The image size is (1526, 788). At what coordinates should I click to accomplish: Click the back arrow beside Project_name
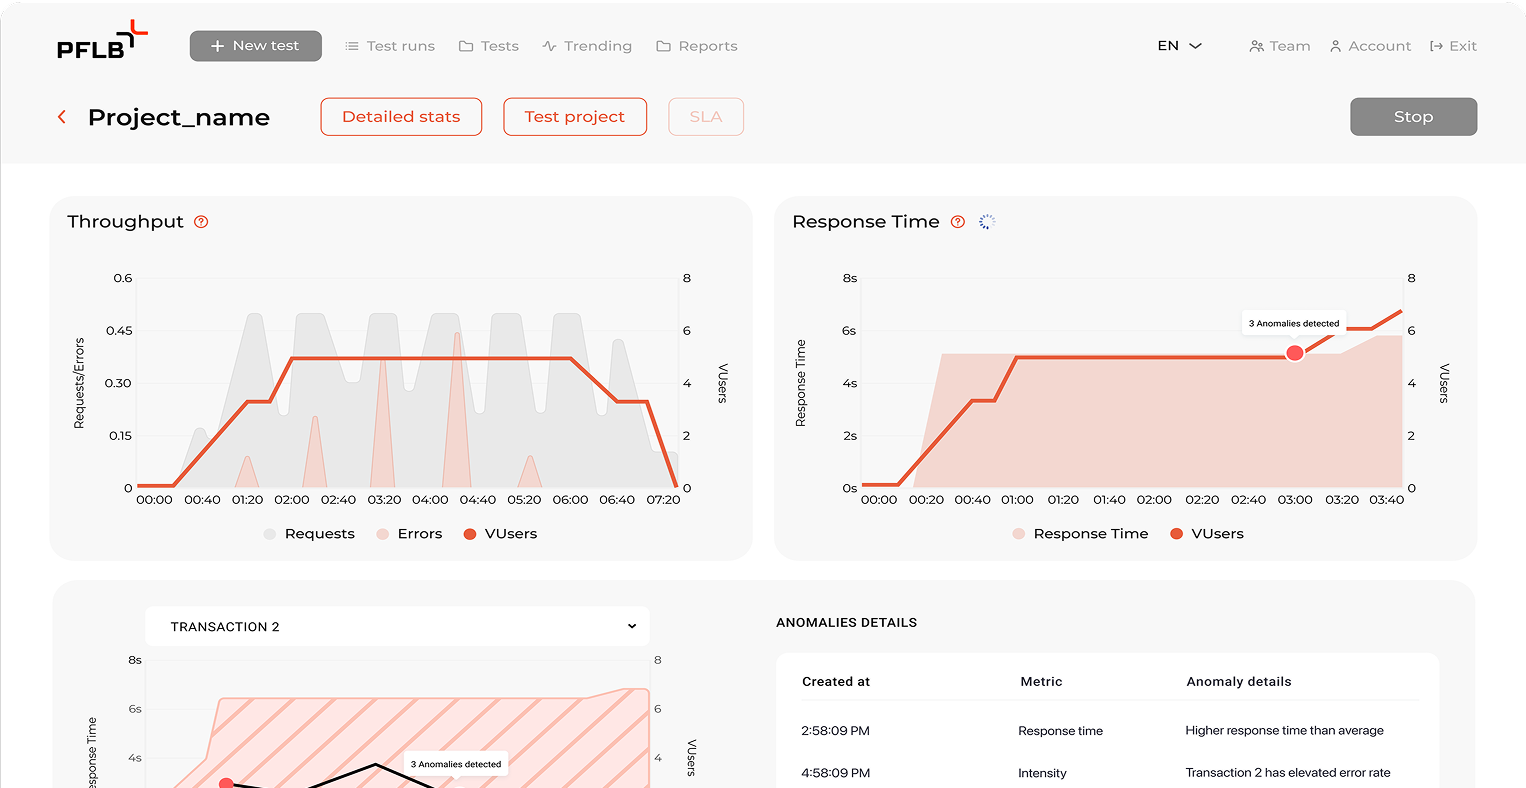click(x=62, y=117)
